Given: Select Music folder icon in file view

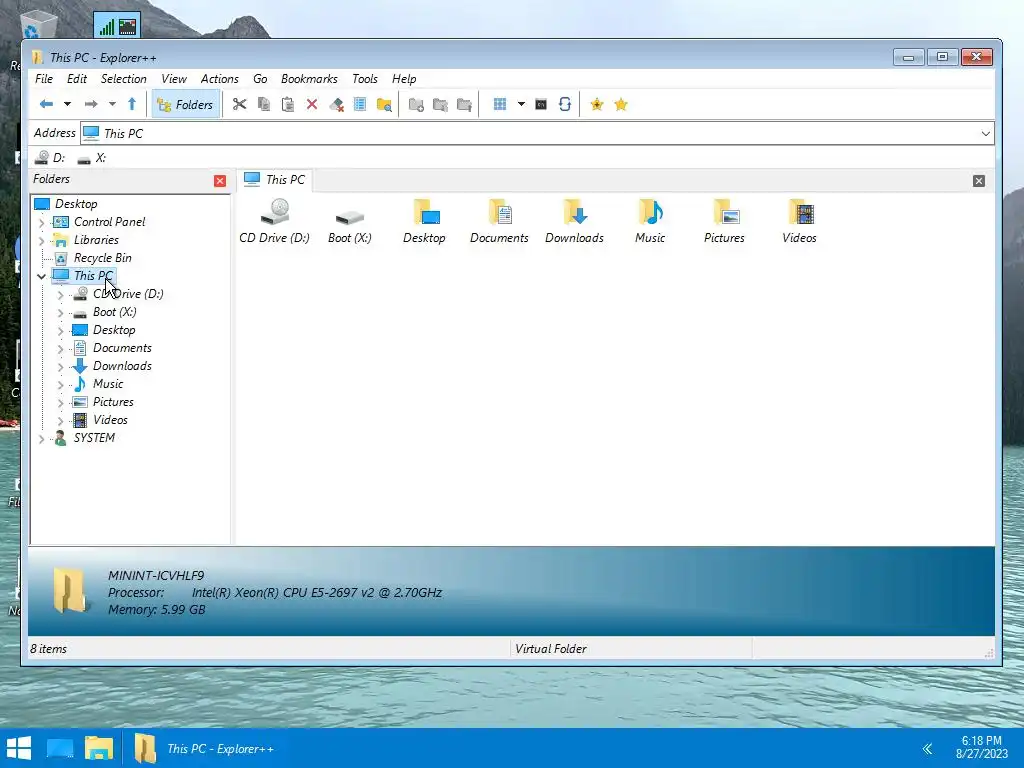Looking at the screenshot, I should (x=650, y=222).
